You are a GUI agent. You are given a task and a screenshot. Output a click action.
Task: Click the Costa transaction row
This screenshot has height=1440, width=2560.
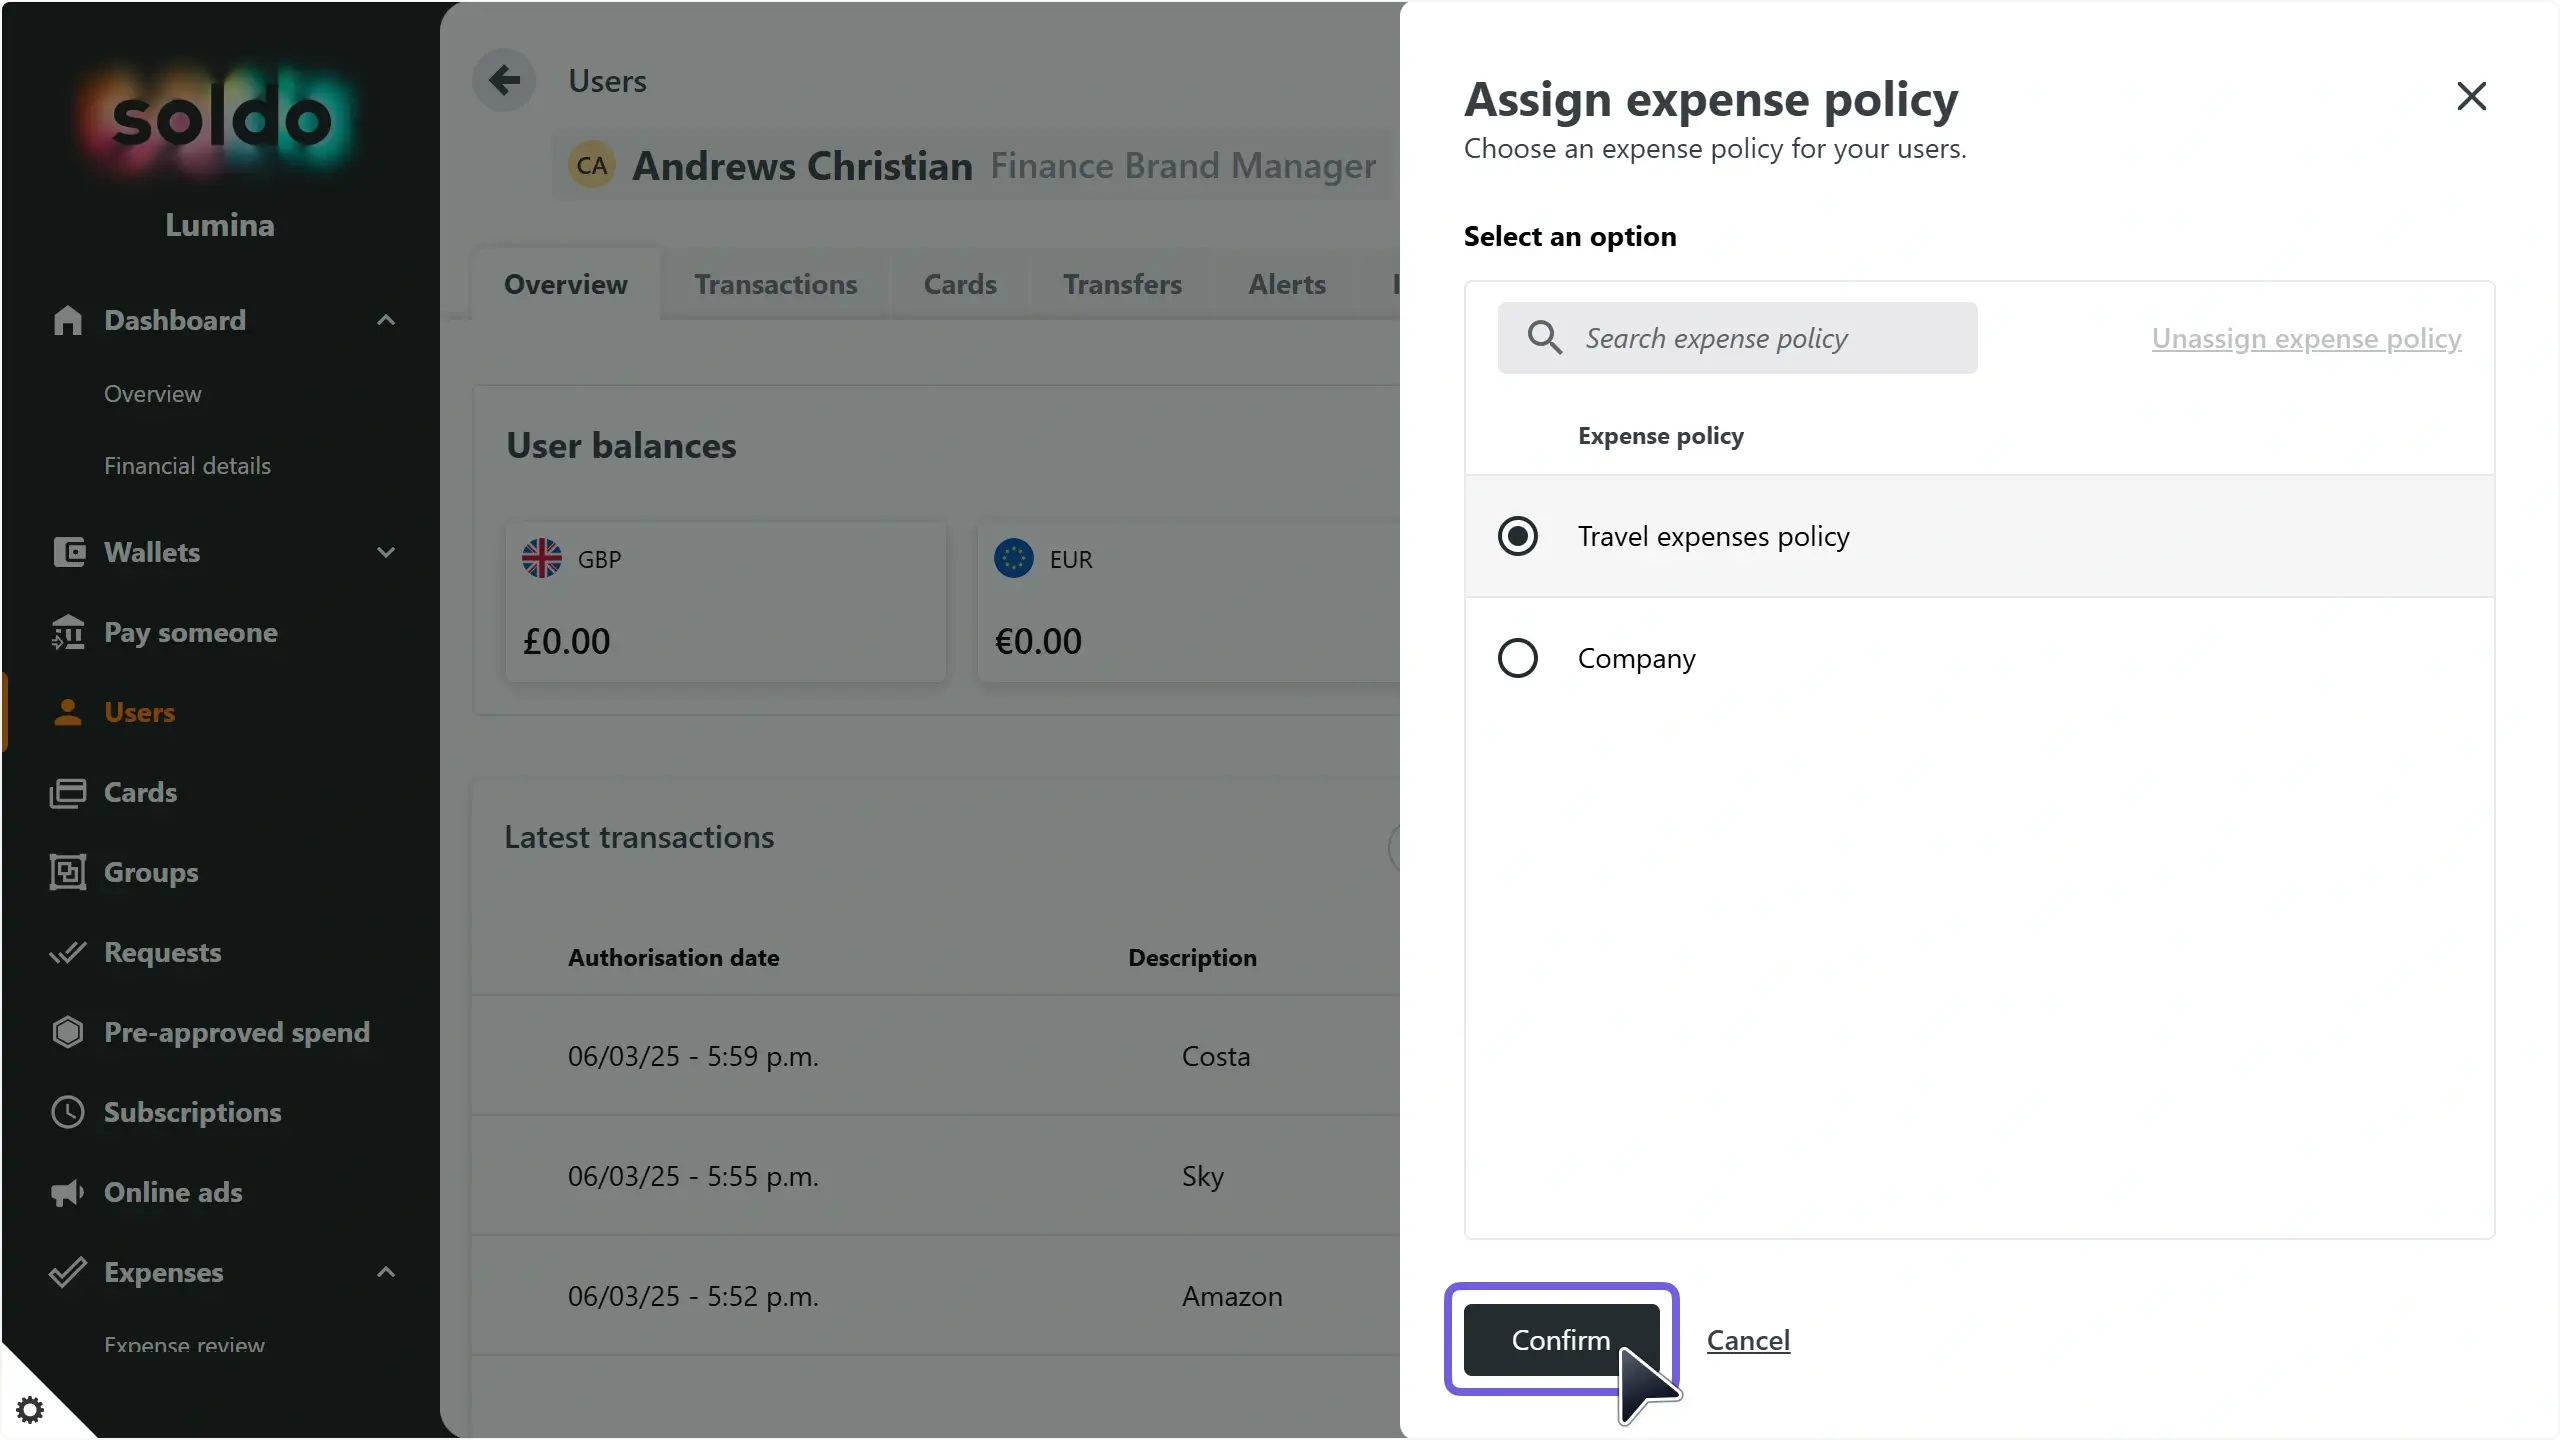tap(936, 1056)
